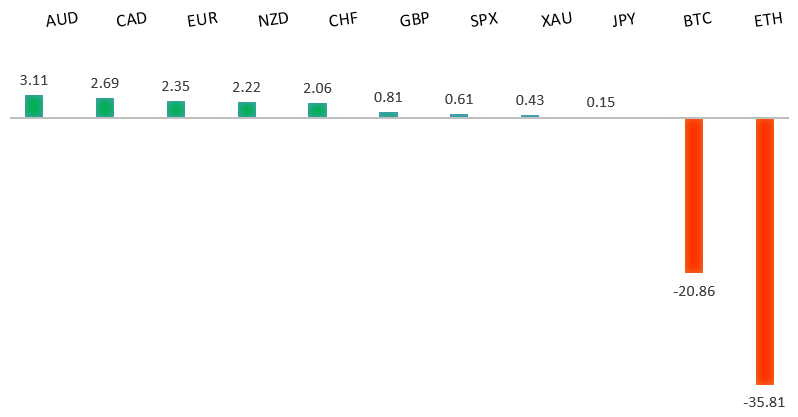This screenshot has height=417, width=798.
Task: Select the green NZD bar
Action: click(x=246, y=110)
